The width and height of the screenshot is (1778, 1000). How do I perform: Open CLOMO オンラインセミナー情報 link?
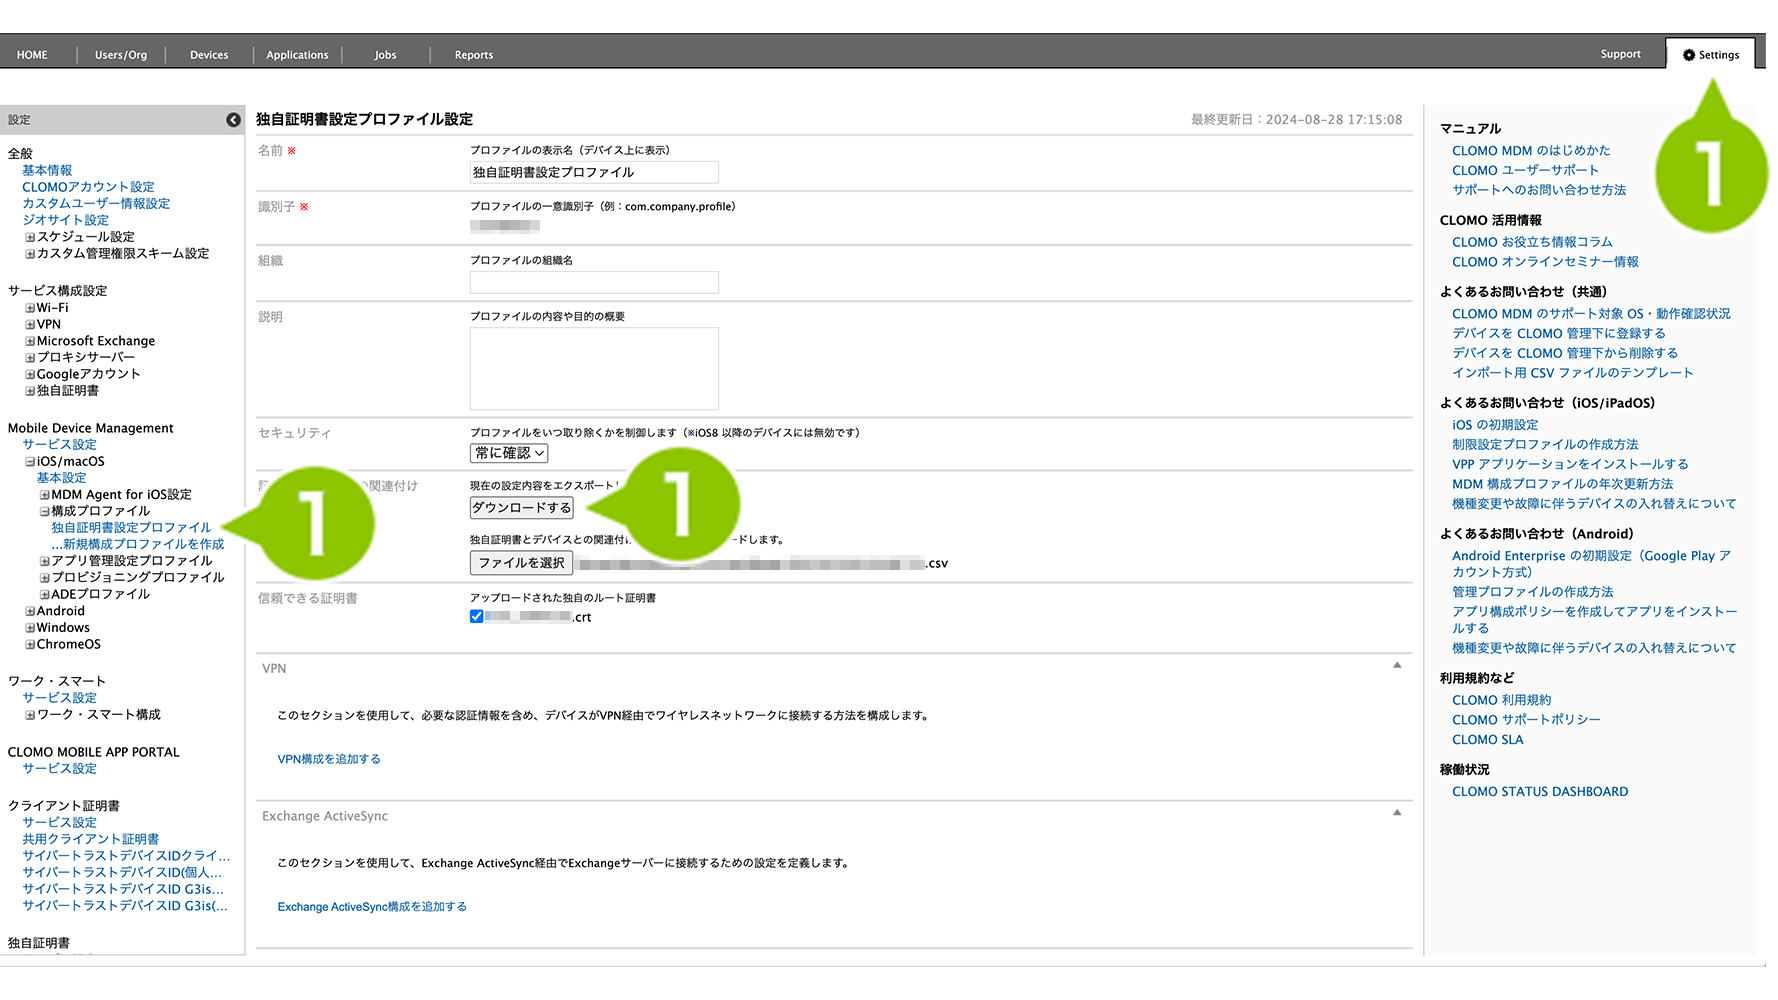click(x=1545, y=262)
